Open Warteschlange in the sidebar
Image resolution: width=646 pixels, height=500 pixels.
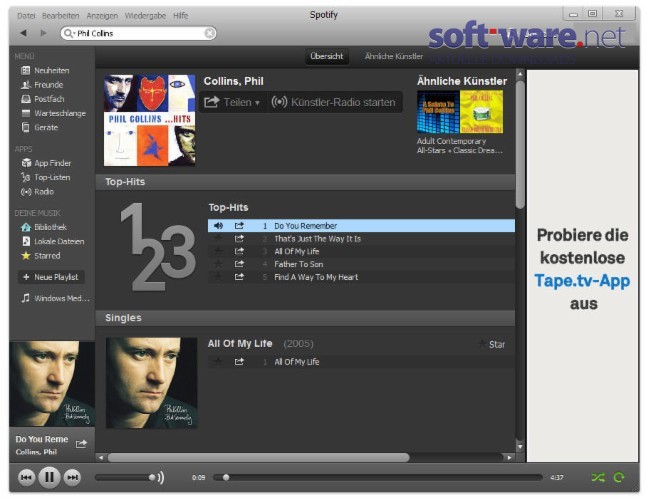54,113
